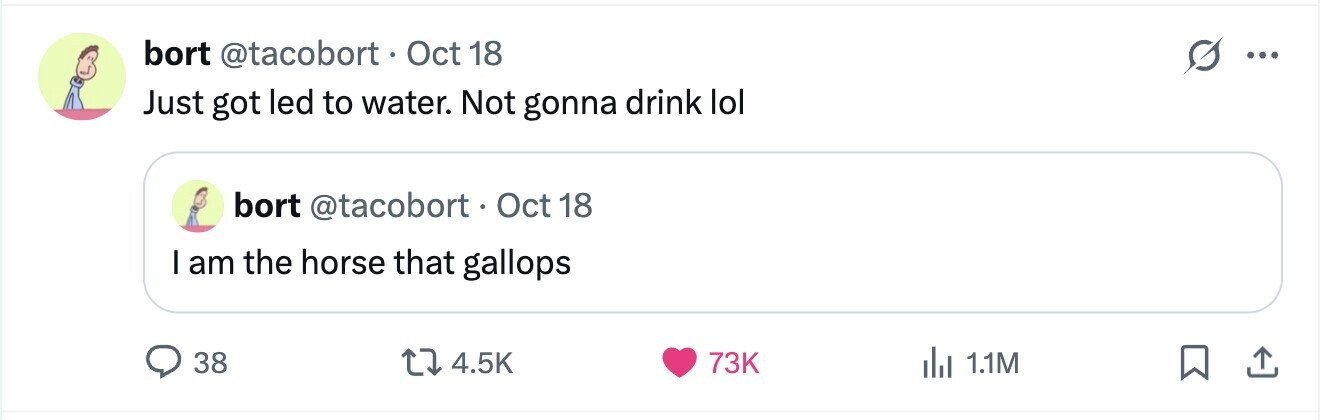Click the Oct 18 date in the quoted tweet

click(544, 205)
